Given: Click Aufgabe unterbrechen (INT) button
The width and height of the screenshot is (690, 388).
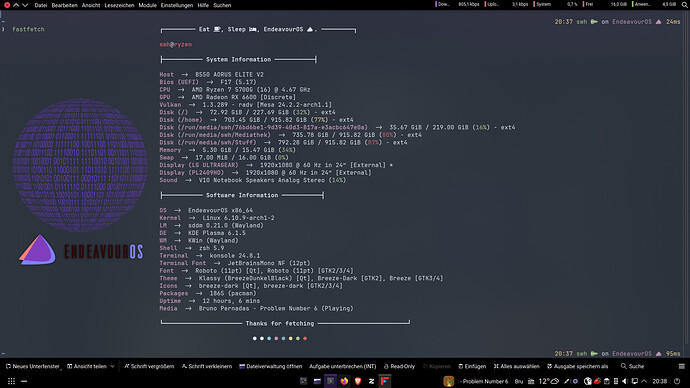Looking at the screenshot, I should pos(342,366).
